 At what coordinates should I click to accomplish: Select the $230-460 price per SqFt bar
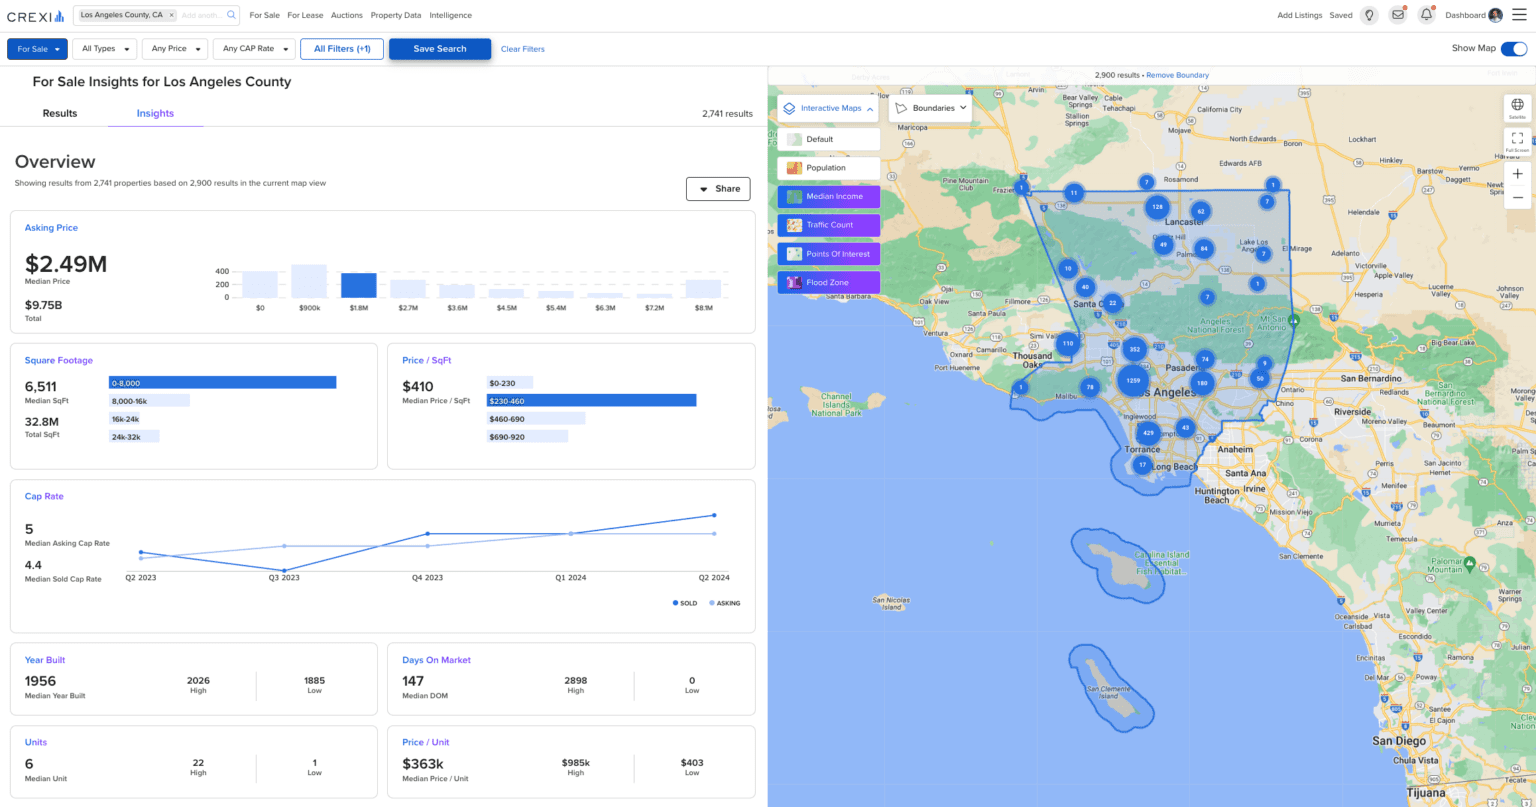[590, 400]
